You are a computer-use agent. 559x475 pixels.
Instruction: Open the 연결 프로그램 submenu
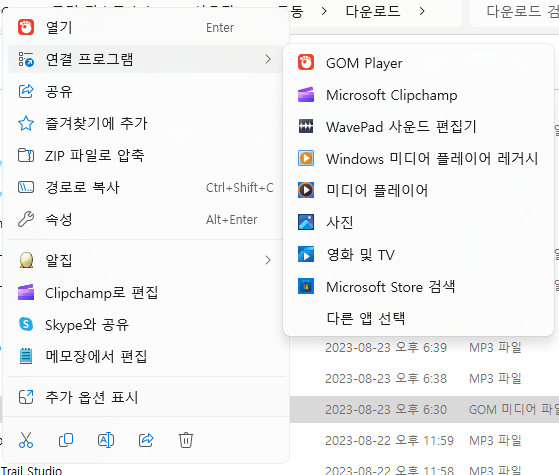pyautogui.click(x=145, y=59)
